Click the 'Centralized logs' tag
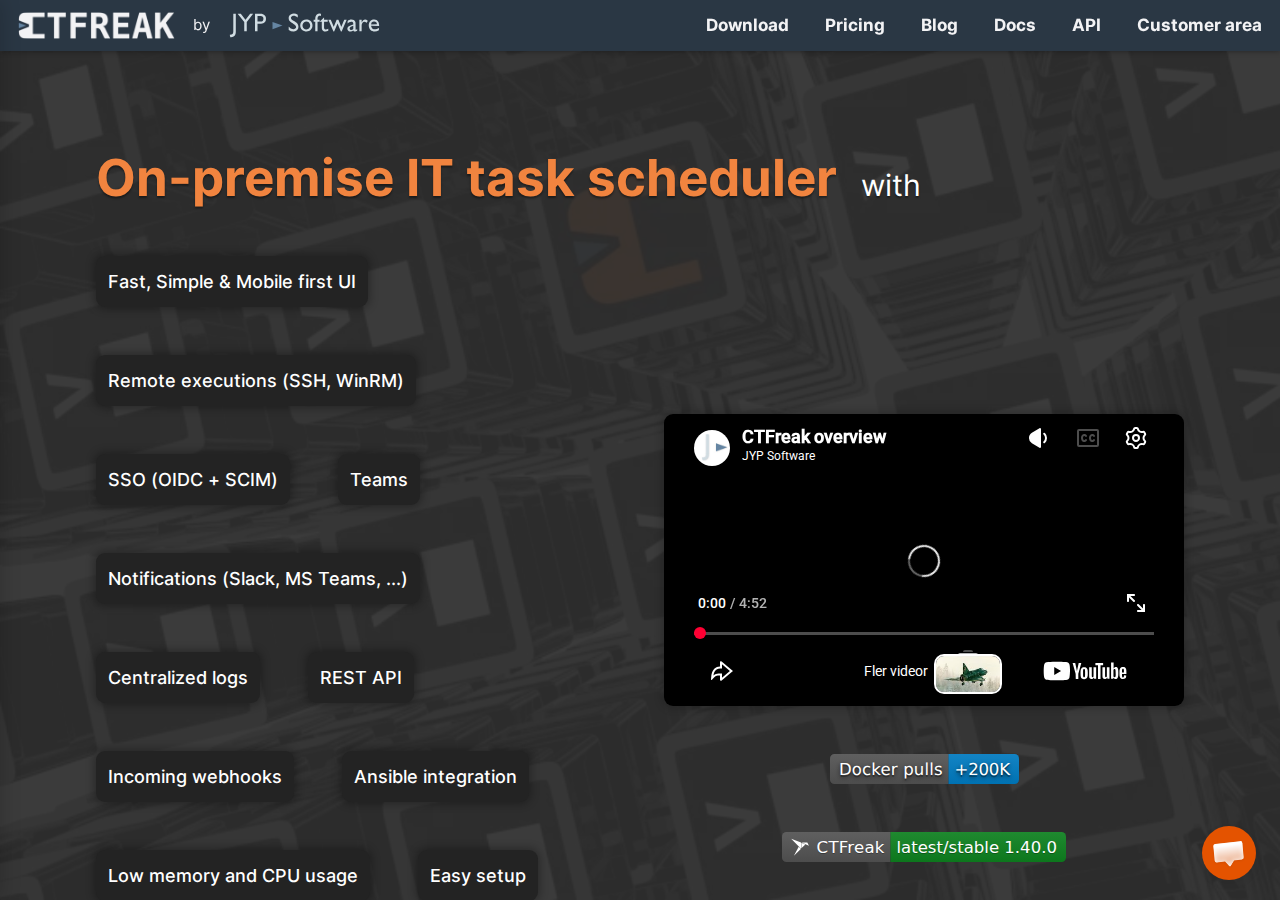Image resolution: width=1280 pixels, height=900 pixels. [x=178, y=678]
